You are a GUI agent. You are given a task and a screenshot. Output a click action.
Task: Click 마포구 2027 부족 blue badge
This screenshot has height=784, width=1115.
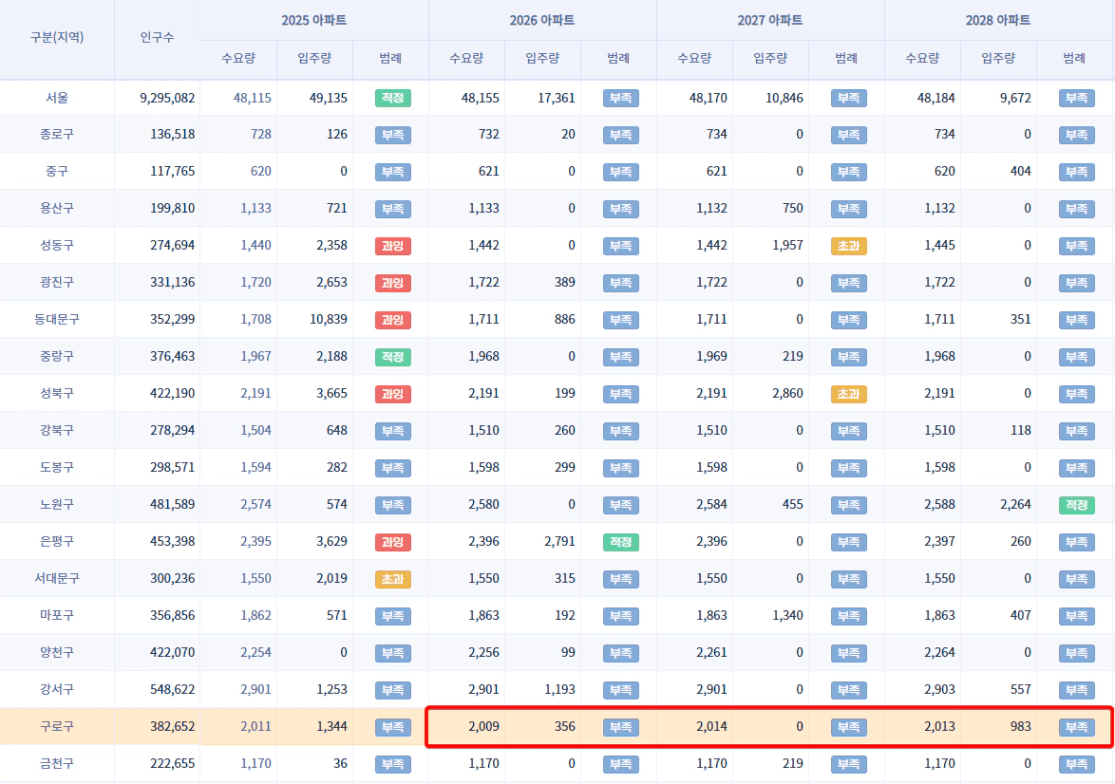(x=848, y=616)
